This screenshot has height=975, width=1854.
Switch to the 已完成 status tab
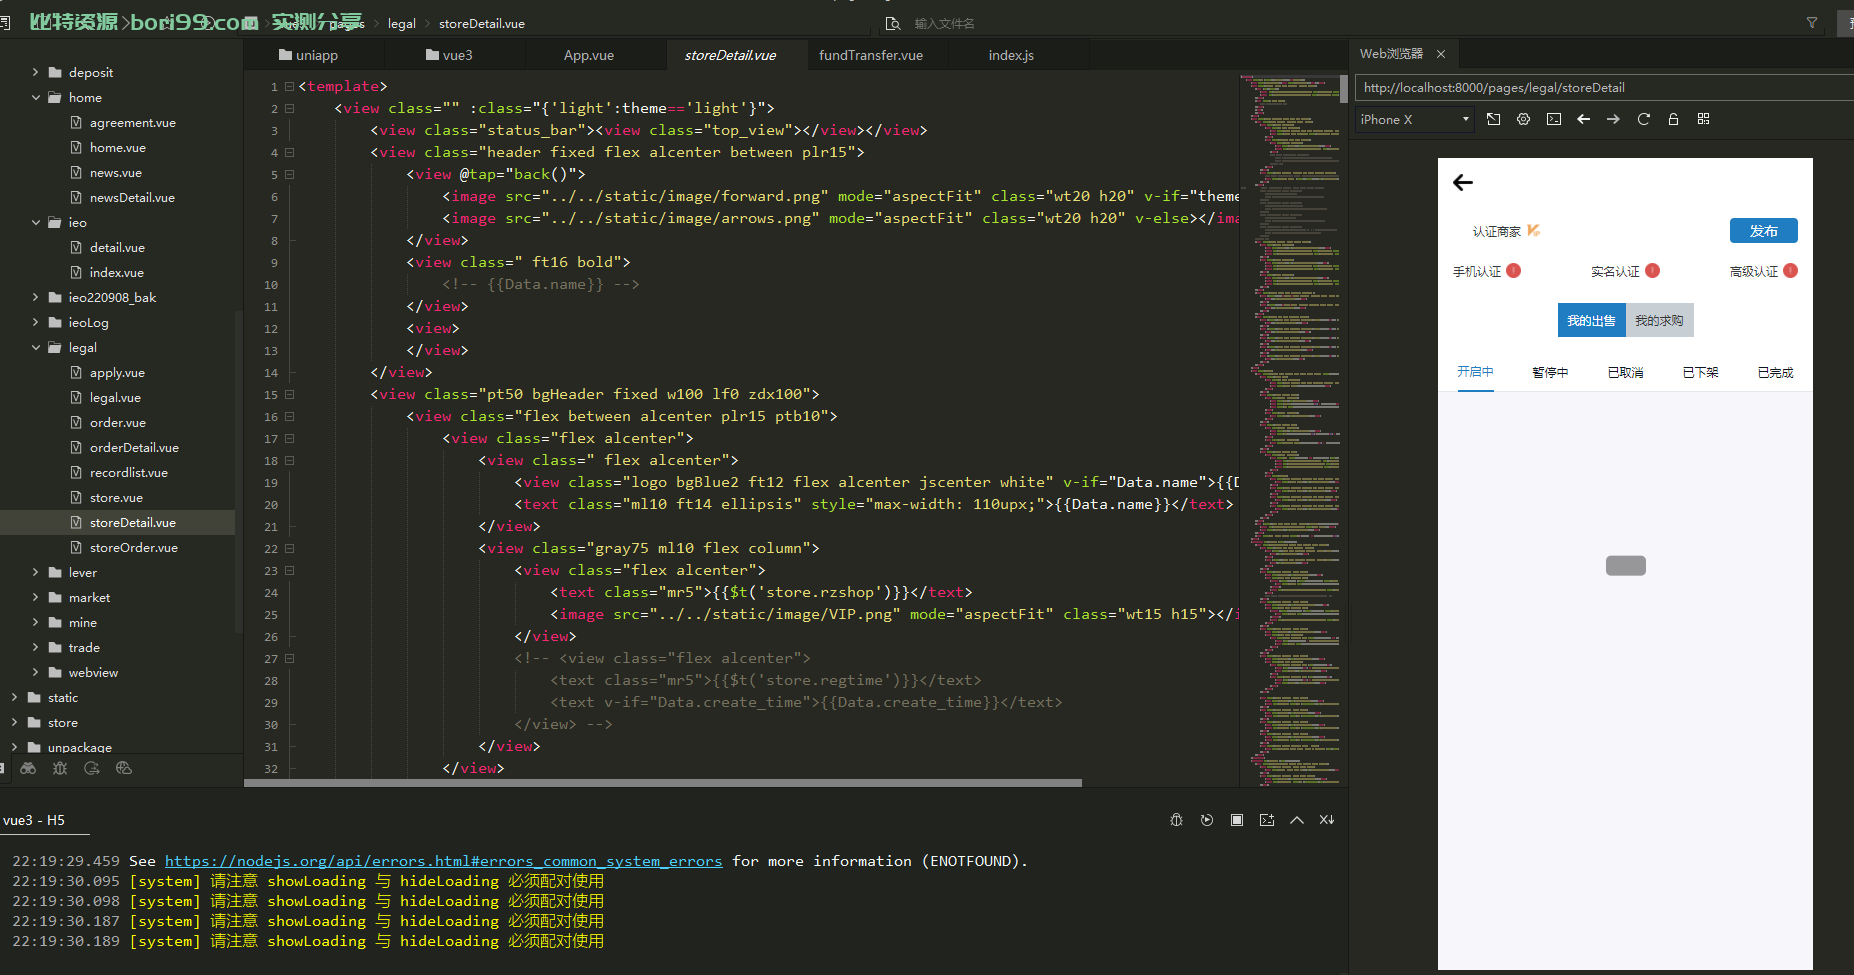point(1775,372)
